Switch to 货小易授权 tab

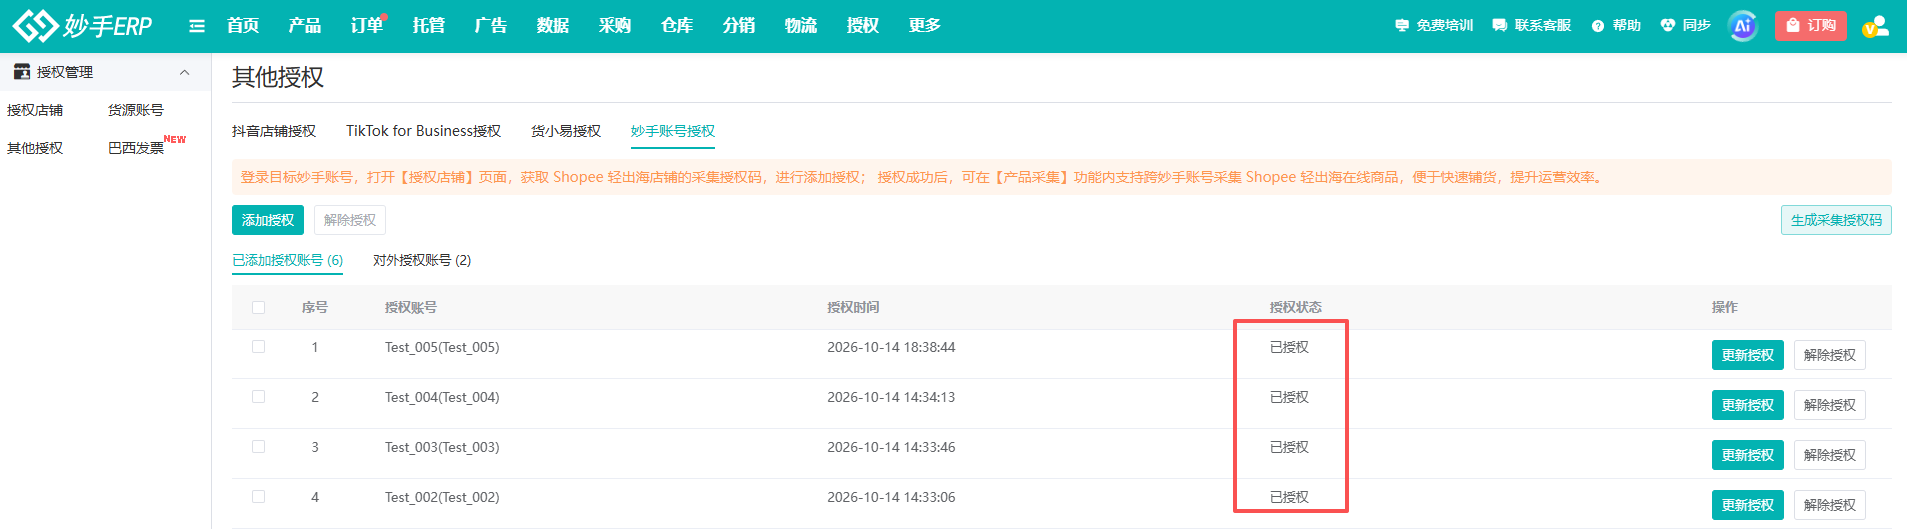566,131
